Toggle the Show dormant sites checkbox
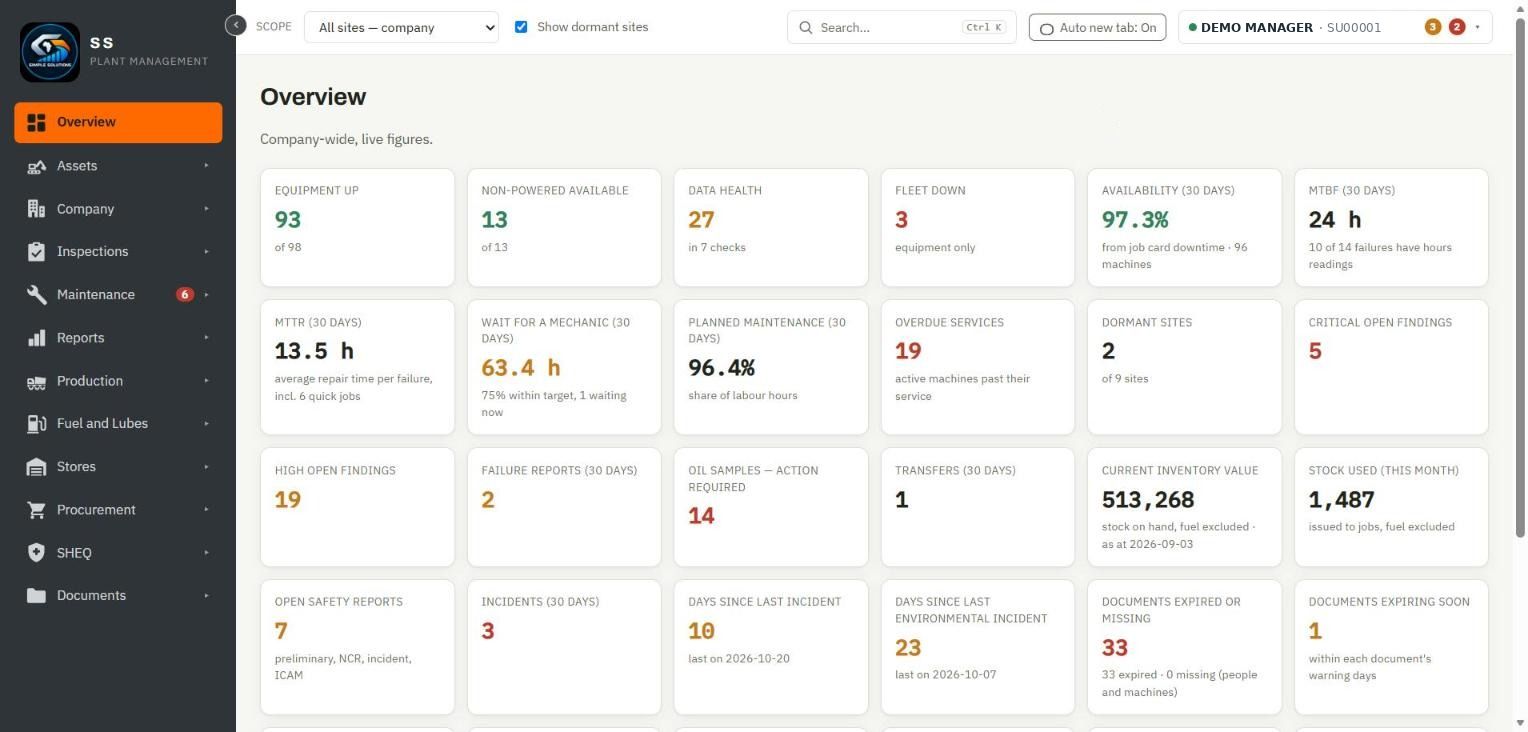This screenshot has width=1528, height=732. pos(521,27)
